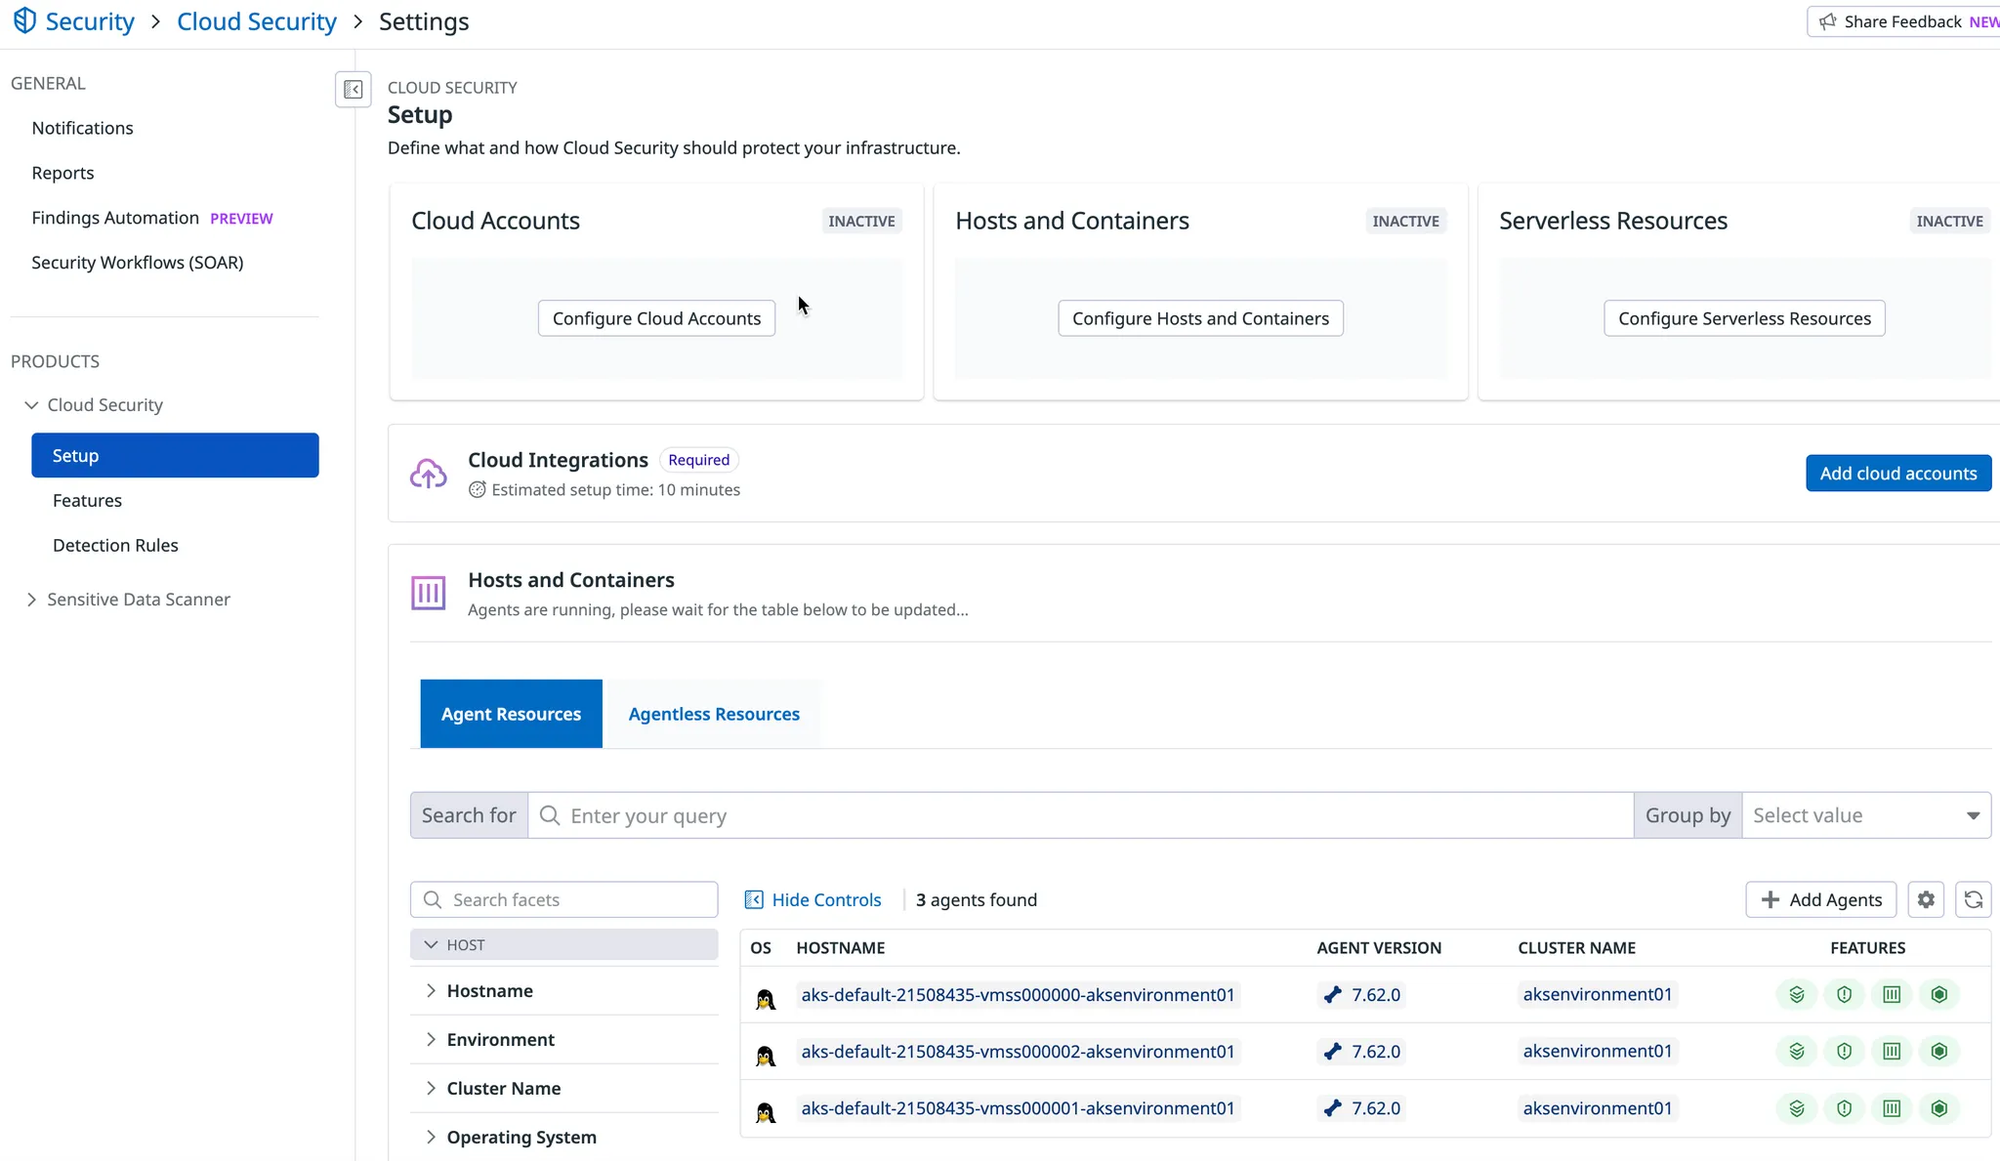This screenshot has height=1161, width=2000.
Task: Click first feature icon in vmss000001 row
Action: click(x=1797, y=1108)
